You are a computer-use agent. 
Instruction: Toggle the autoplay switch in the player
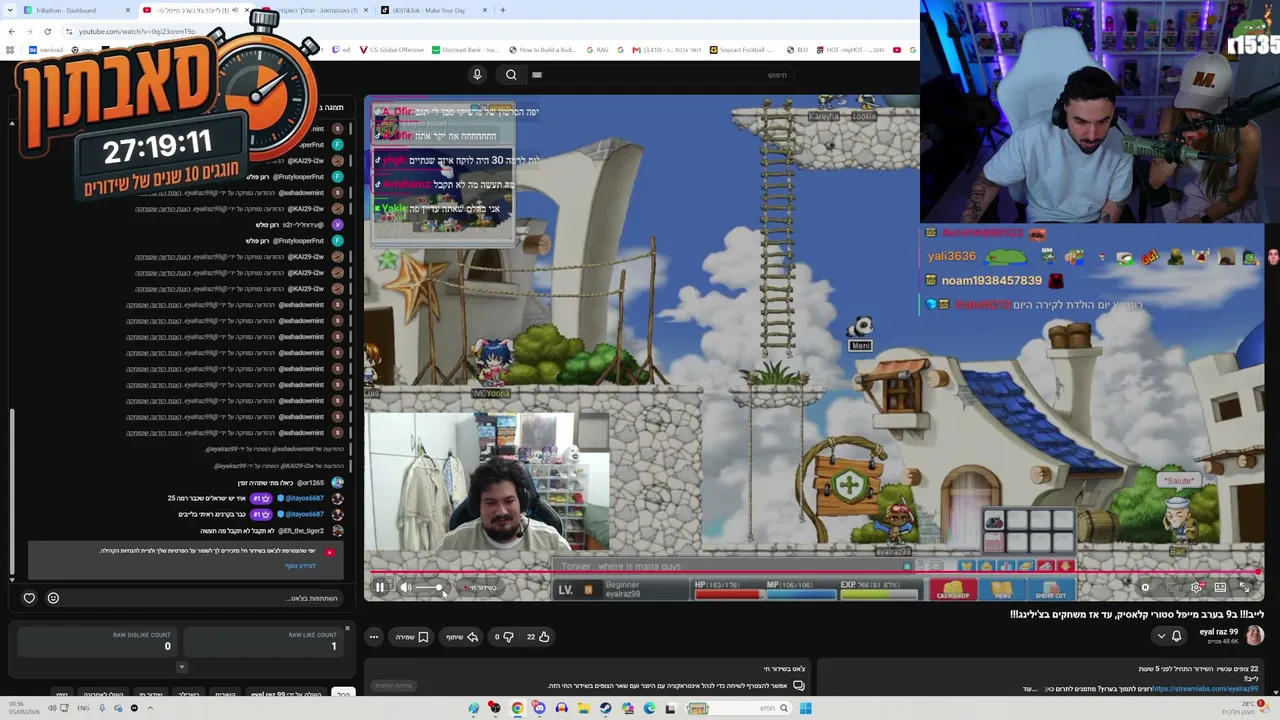pos(1146,587)
